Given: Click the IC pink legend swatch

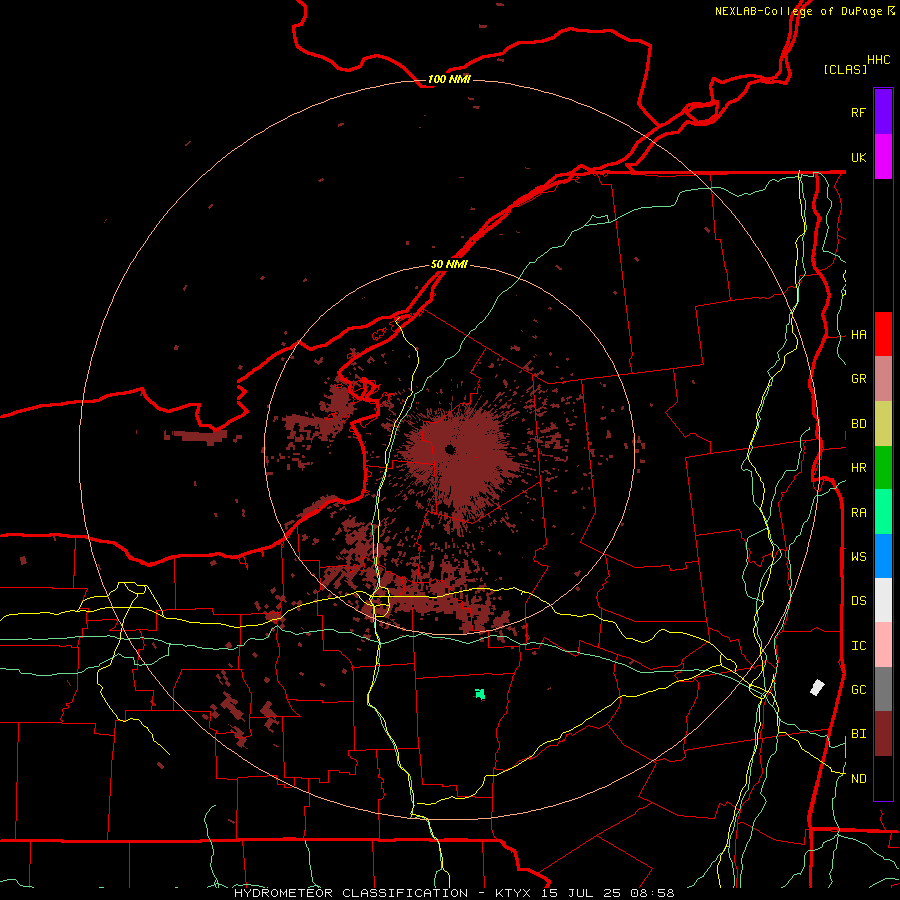Looking at the screenshot, I should point(883,645).
